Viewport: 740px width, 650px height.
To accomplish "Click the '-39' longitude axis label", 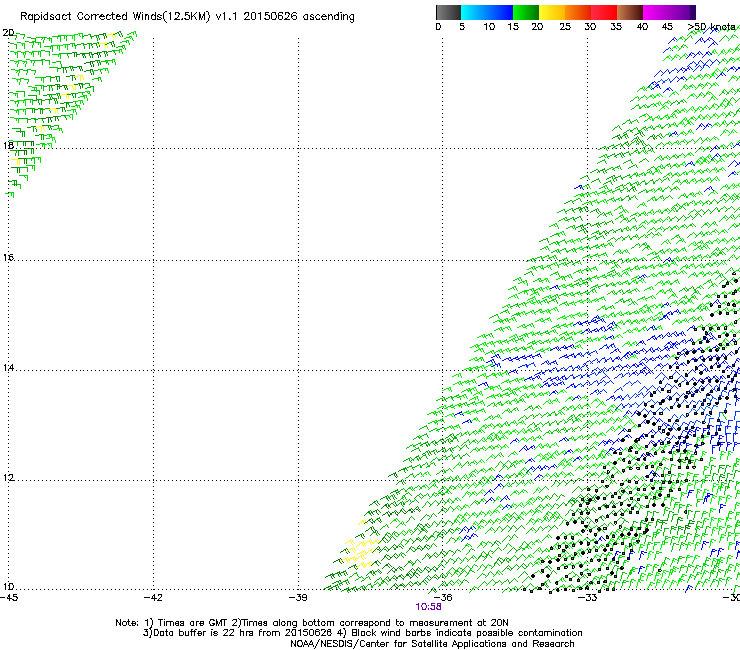I will click(298, 598).
